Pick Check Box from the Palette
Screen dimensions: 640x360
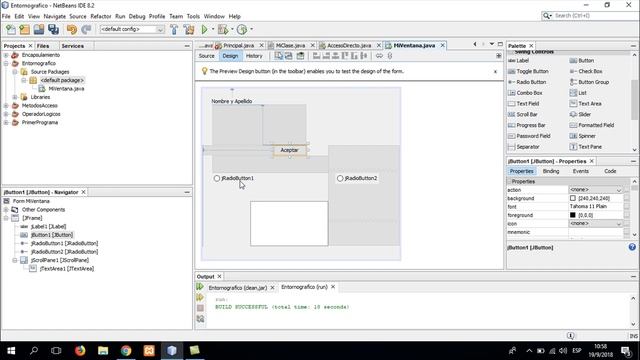click(x=586, y=71)
